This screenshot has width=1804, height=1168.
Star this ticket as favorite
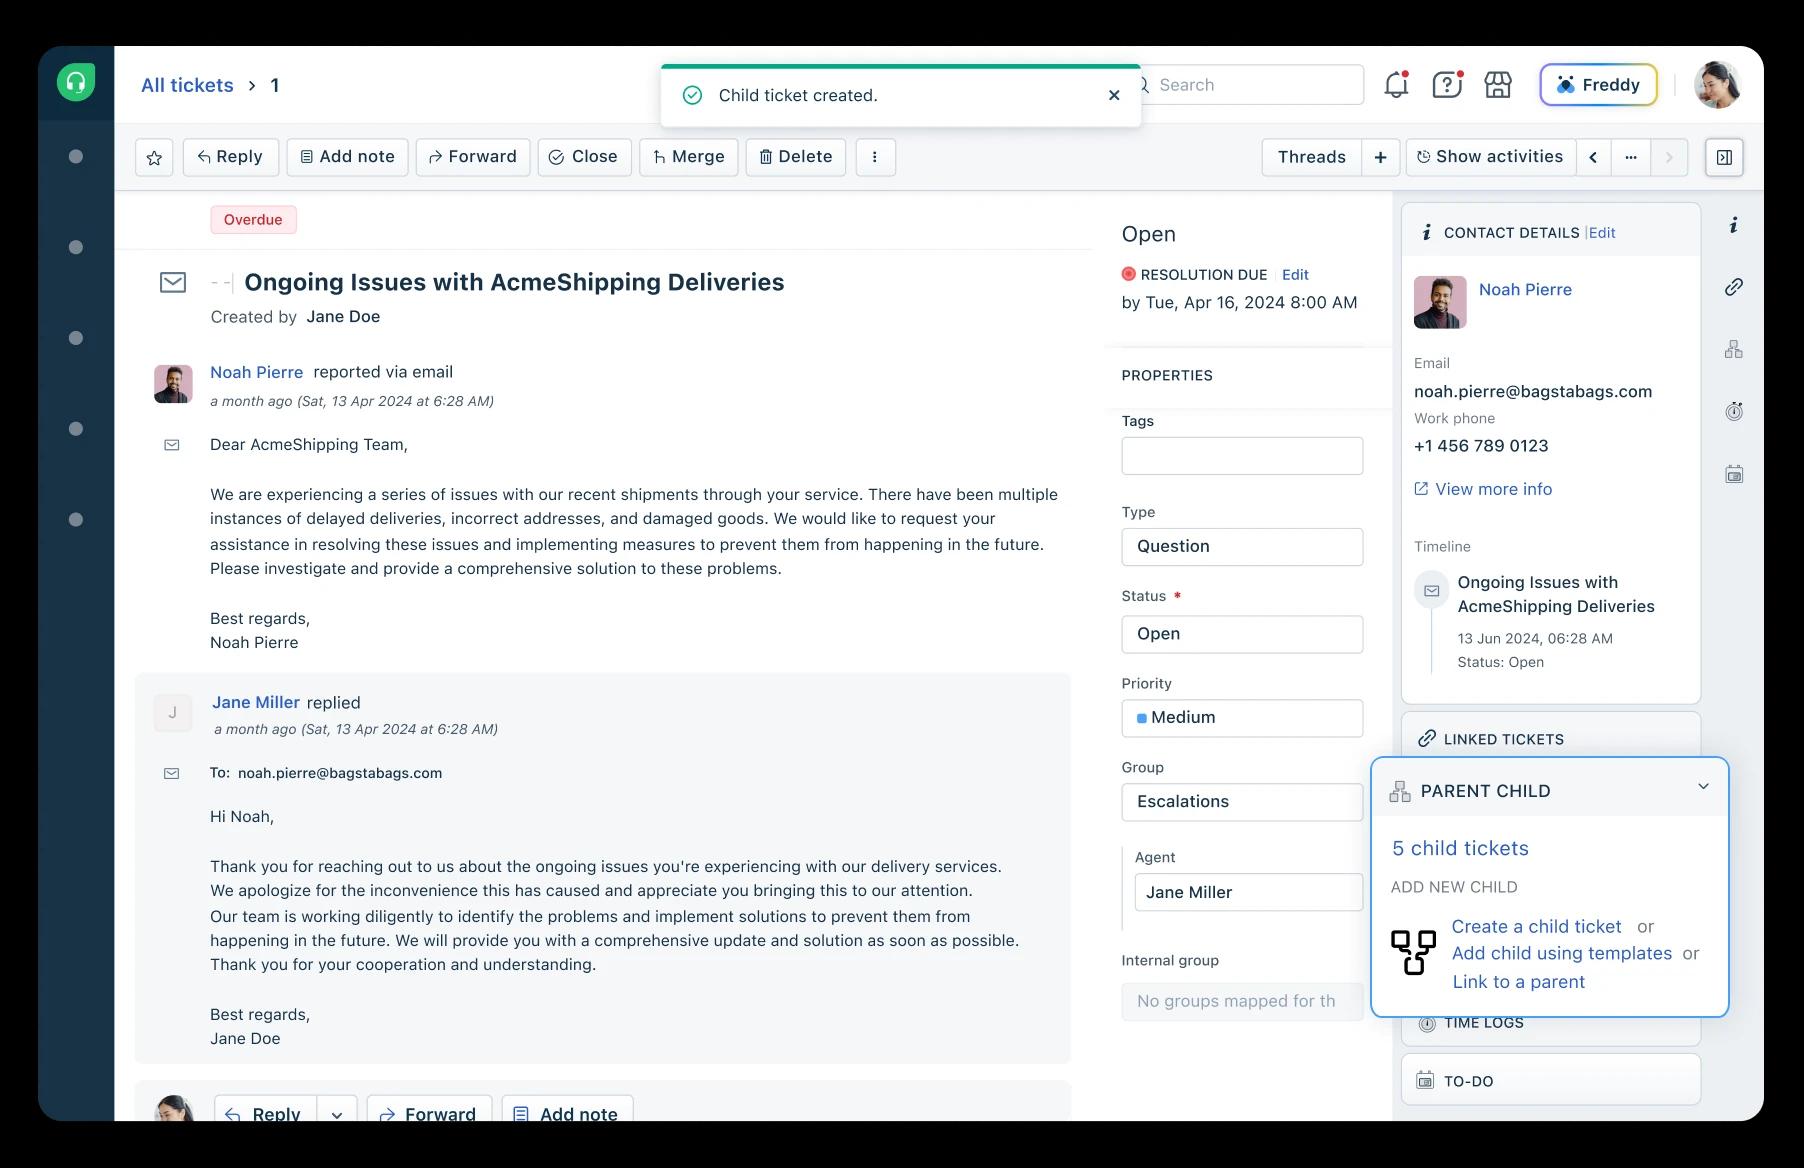(154, 157)
